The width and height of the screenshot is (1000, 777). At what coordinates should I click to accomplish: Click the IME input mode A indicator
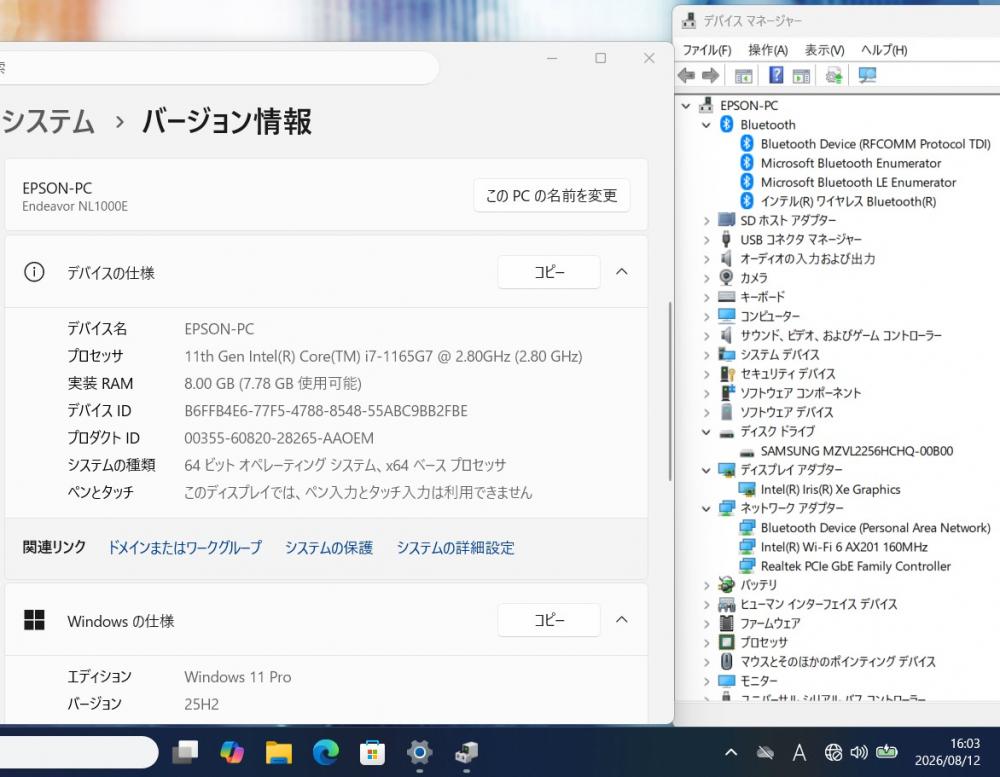pos(799,753)
